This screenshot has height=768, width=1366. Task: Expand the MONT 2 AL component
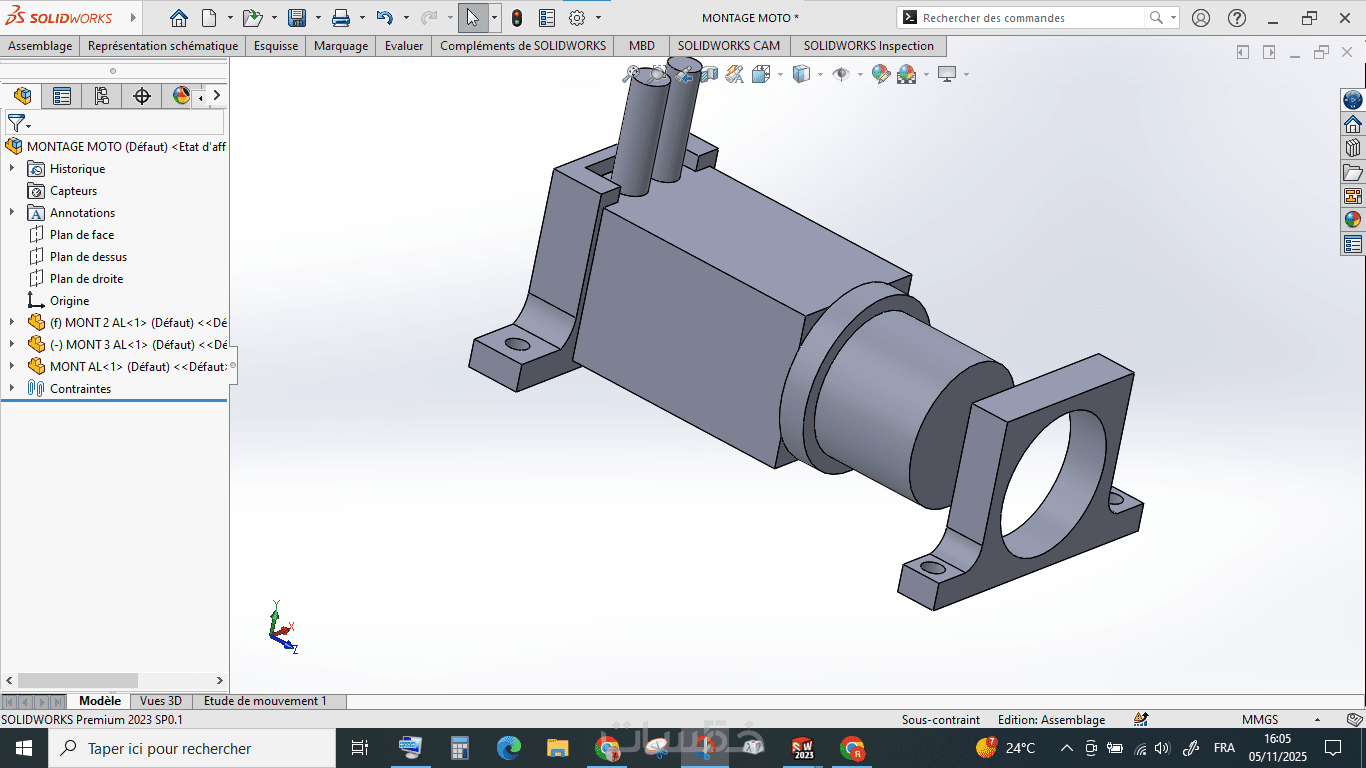tap(12, 323)
